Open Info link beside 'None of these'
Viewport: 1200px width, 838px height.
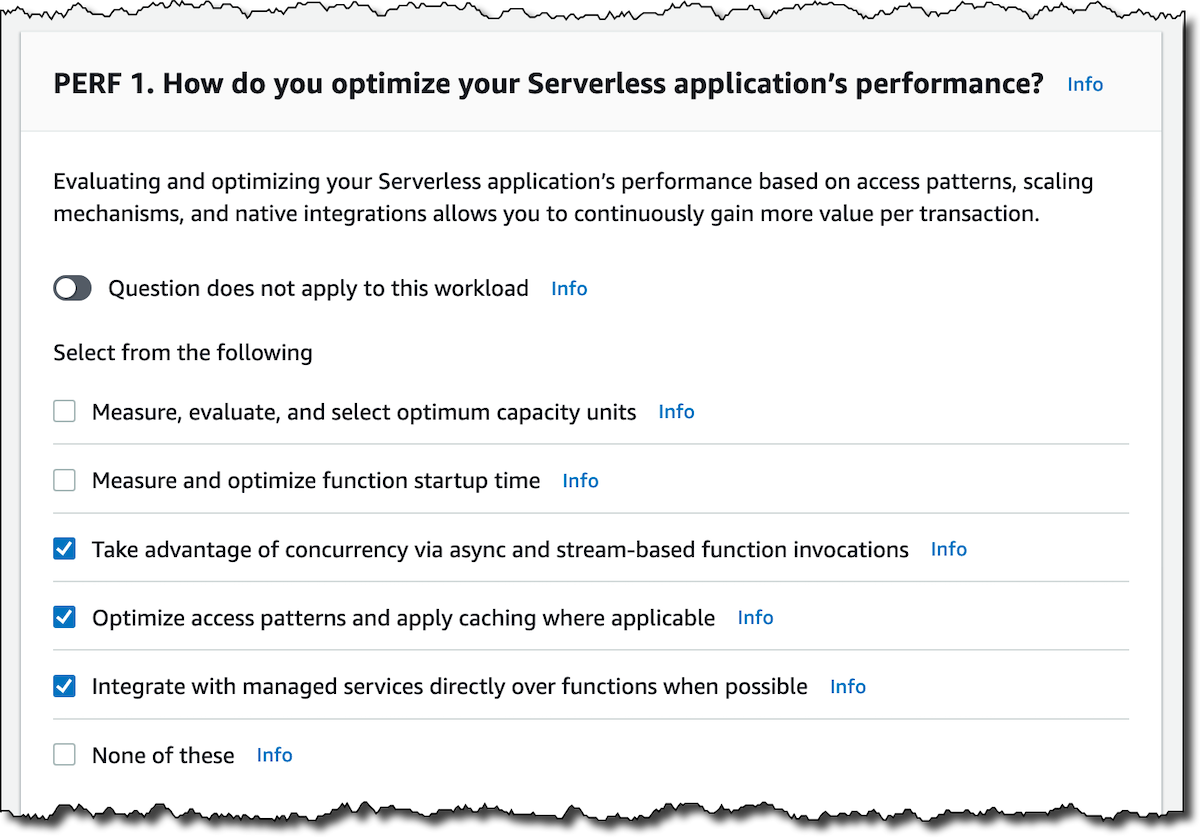pos(274,755)
